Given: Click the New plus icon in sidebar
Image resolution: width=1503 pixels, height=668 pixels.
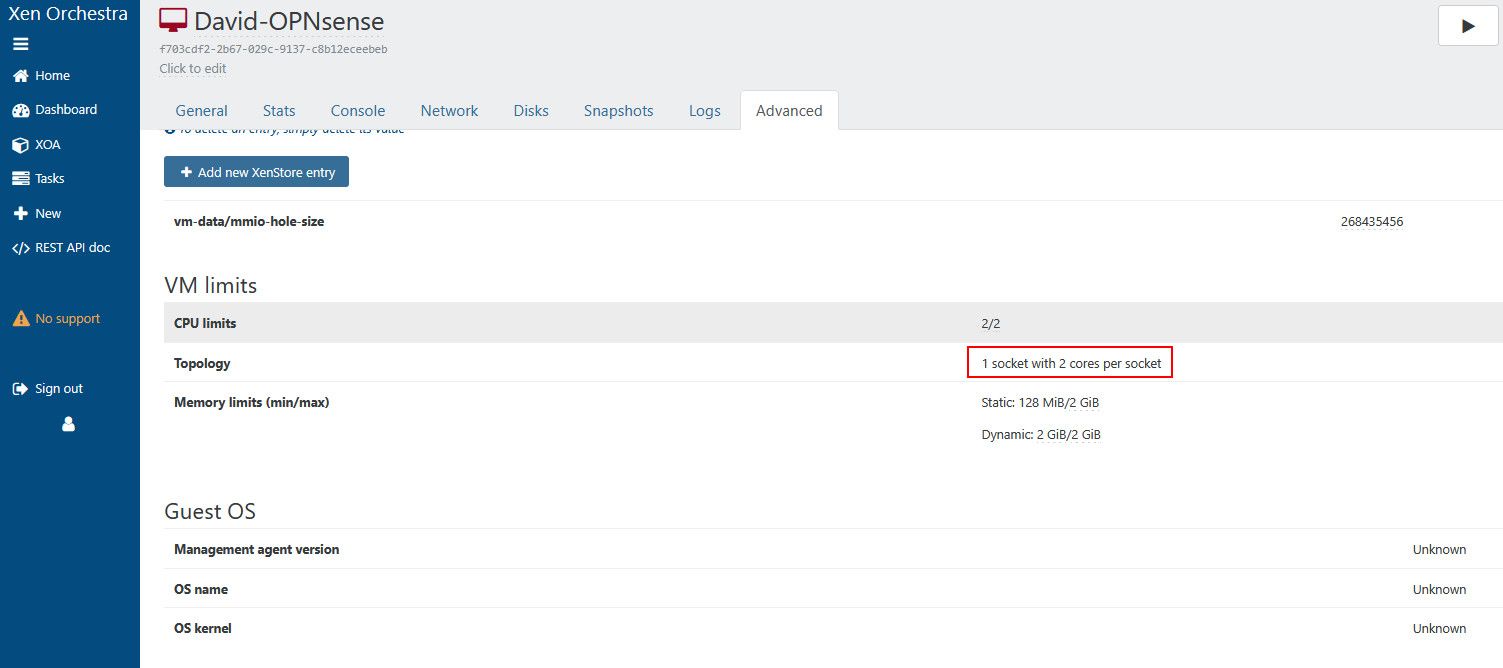Looking at the screenshot, I should (20, 214).
